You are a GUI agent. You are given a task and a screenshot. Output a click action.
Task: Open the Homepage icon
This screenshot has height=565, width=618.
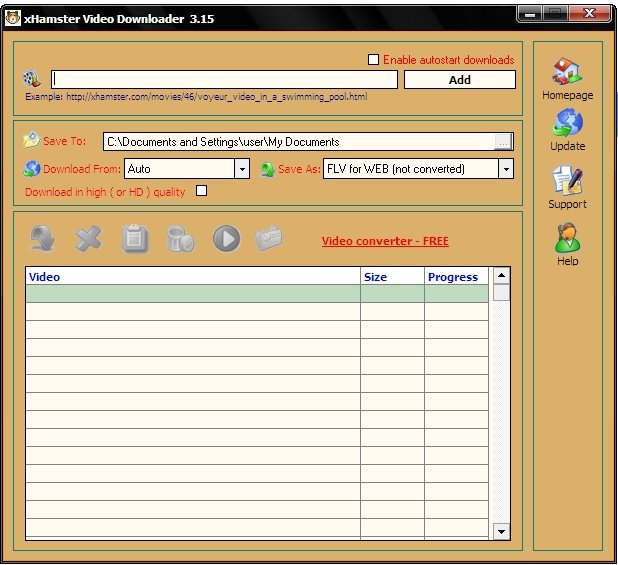pyautogui.click(x=567, y=71)
